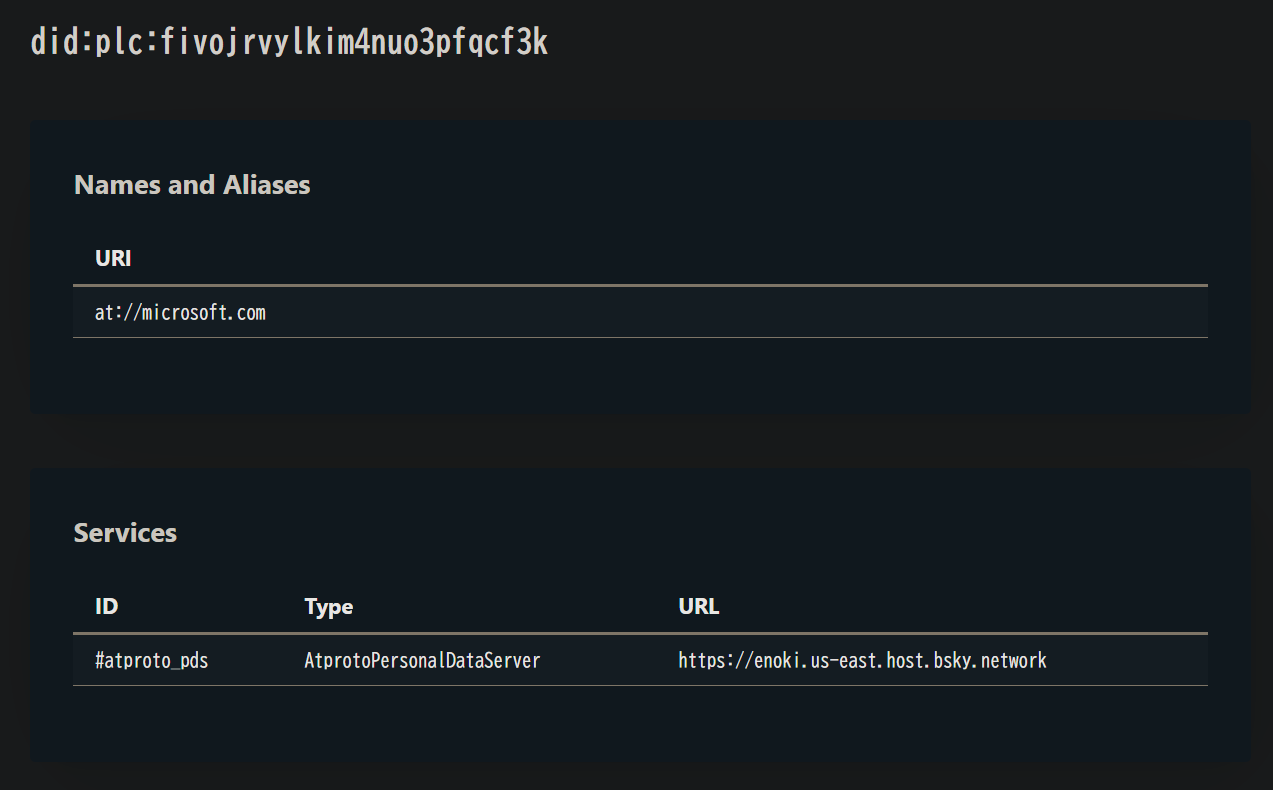Click the Names and Aliases heading
Viewport: 1273px width, 790px height.
(x=192, y=185)
